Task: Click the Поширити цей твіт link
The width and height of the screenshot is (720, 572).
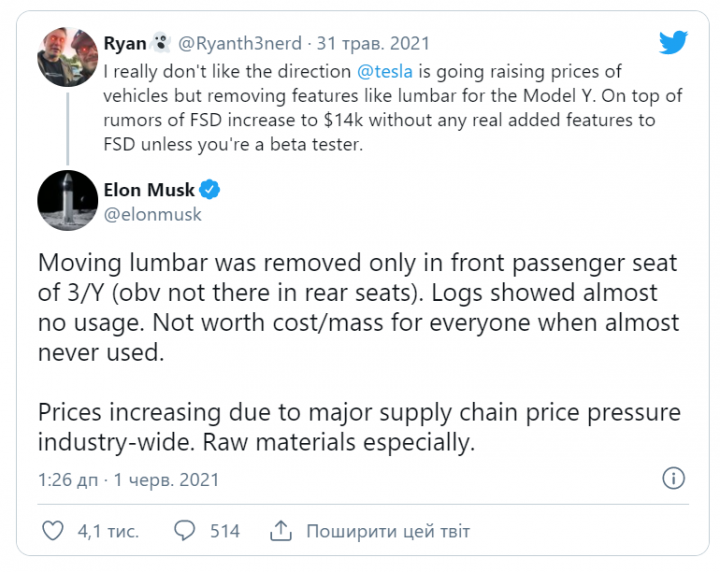Action: [x=387, y=531]
